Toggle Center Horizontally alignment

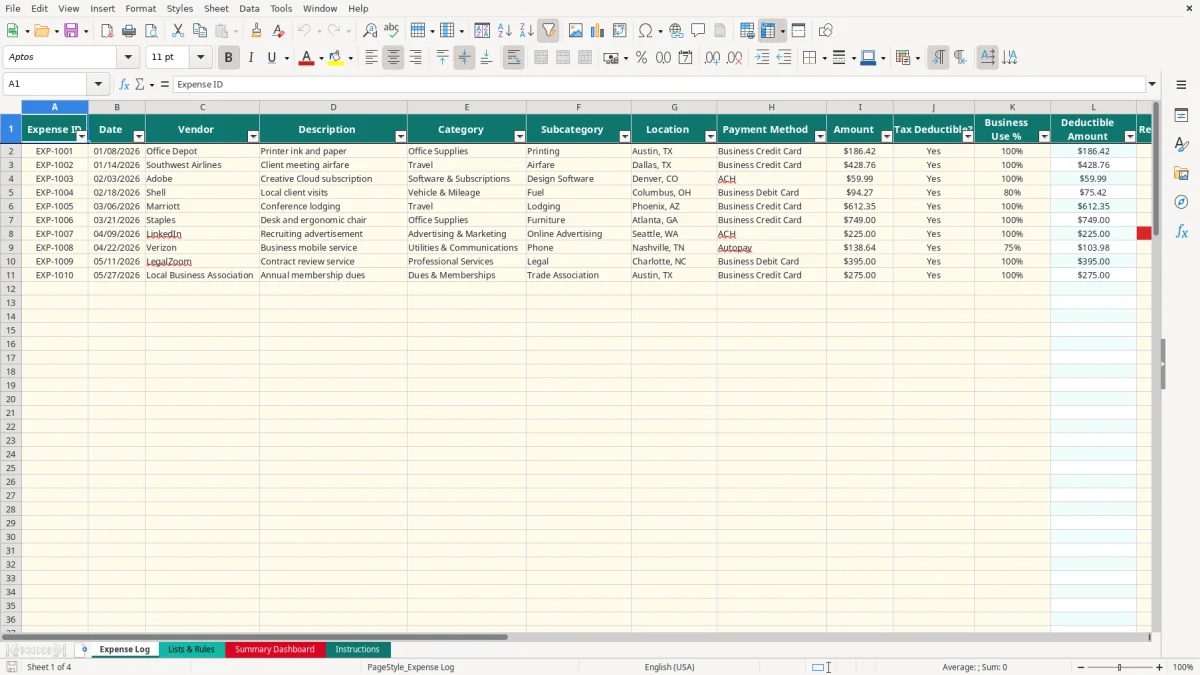click(x=393, y=58)
